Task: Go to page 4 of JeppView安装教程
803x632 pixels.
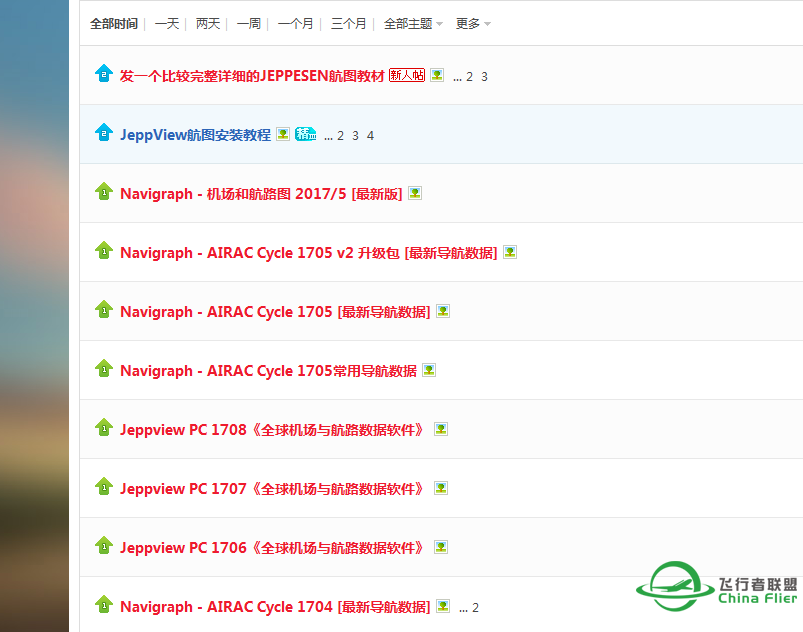Action: click(369, 134)
